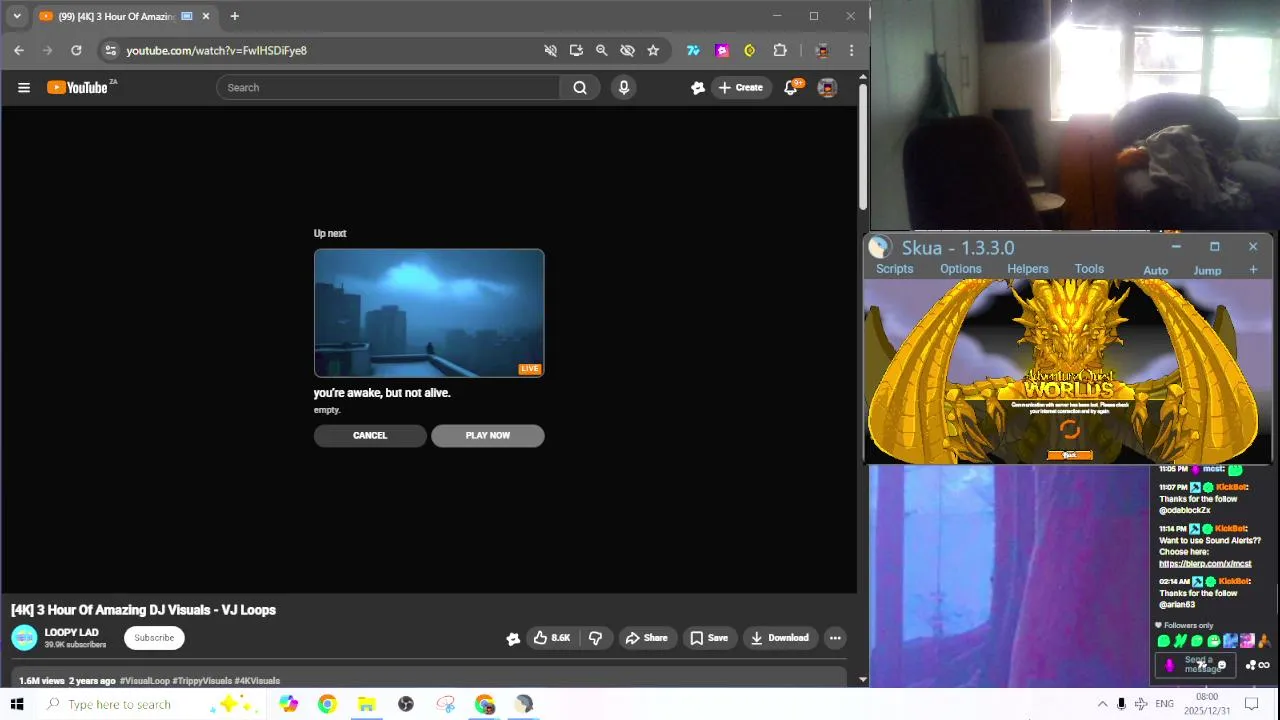Click the sparkle AI icon beside Create
1280x720 pixels.
pyautogui.click(x=698, y=88)
